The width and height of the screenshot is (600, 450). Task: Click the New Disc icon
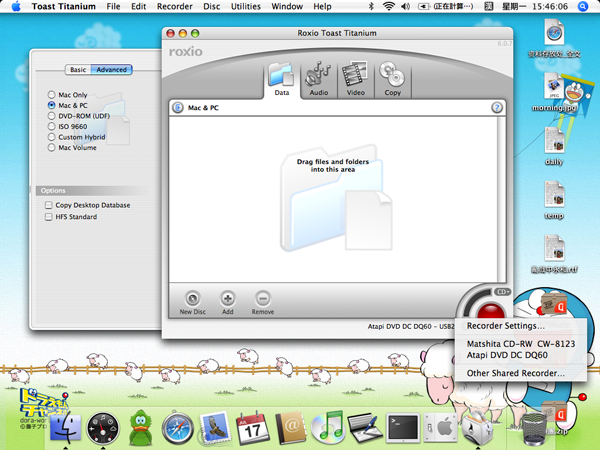(x=192, y=299)
